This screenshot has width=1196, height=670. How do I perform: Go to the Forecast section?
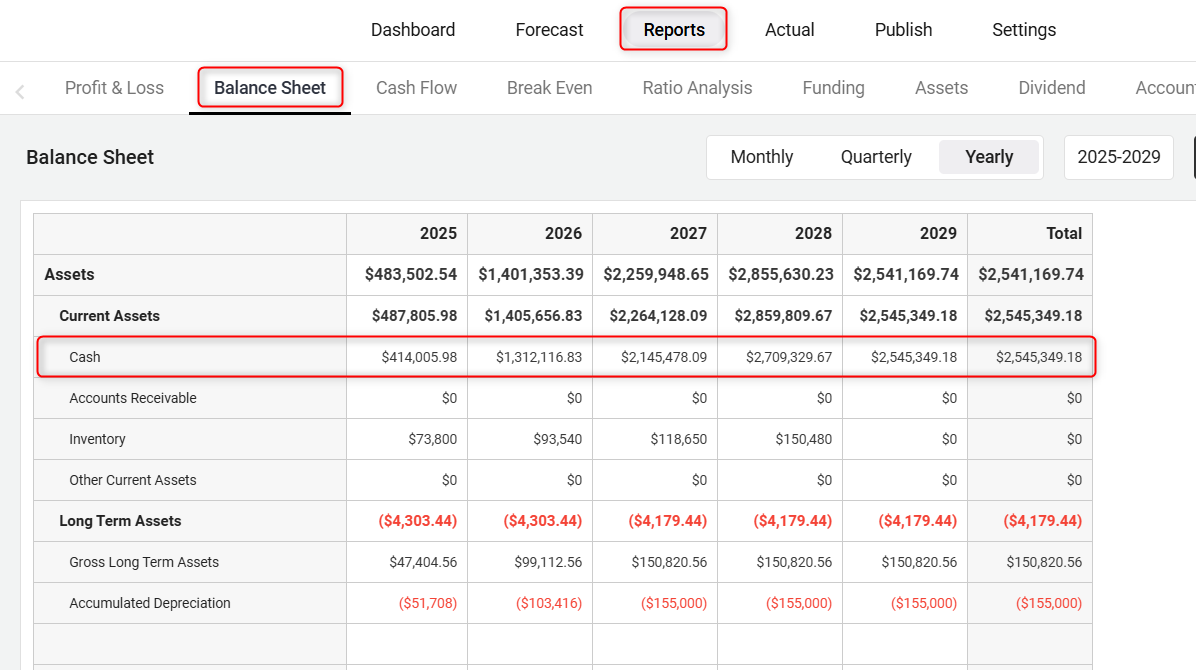tap(549, 30)
